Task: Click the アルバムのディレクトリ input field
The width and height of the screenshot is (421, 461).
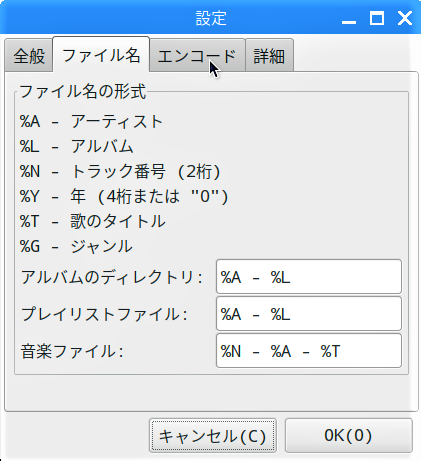Action: pyautogui.click(x=309, y=277)
